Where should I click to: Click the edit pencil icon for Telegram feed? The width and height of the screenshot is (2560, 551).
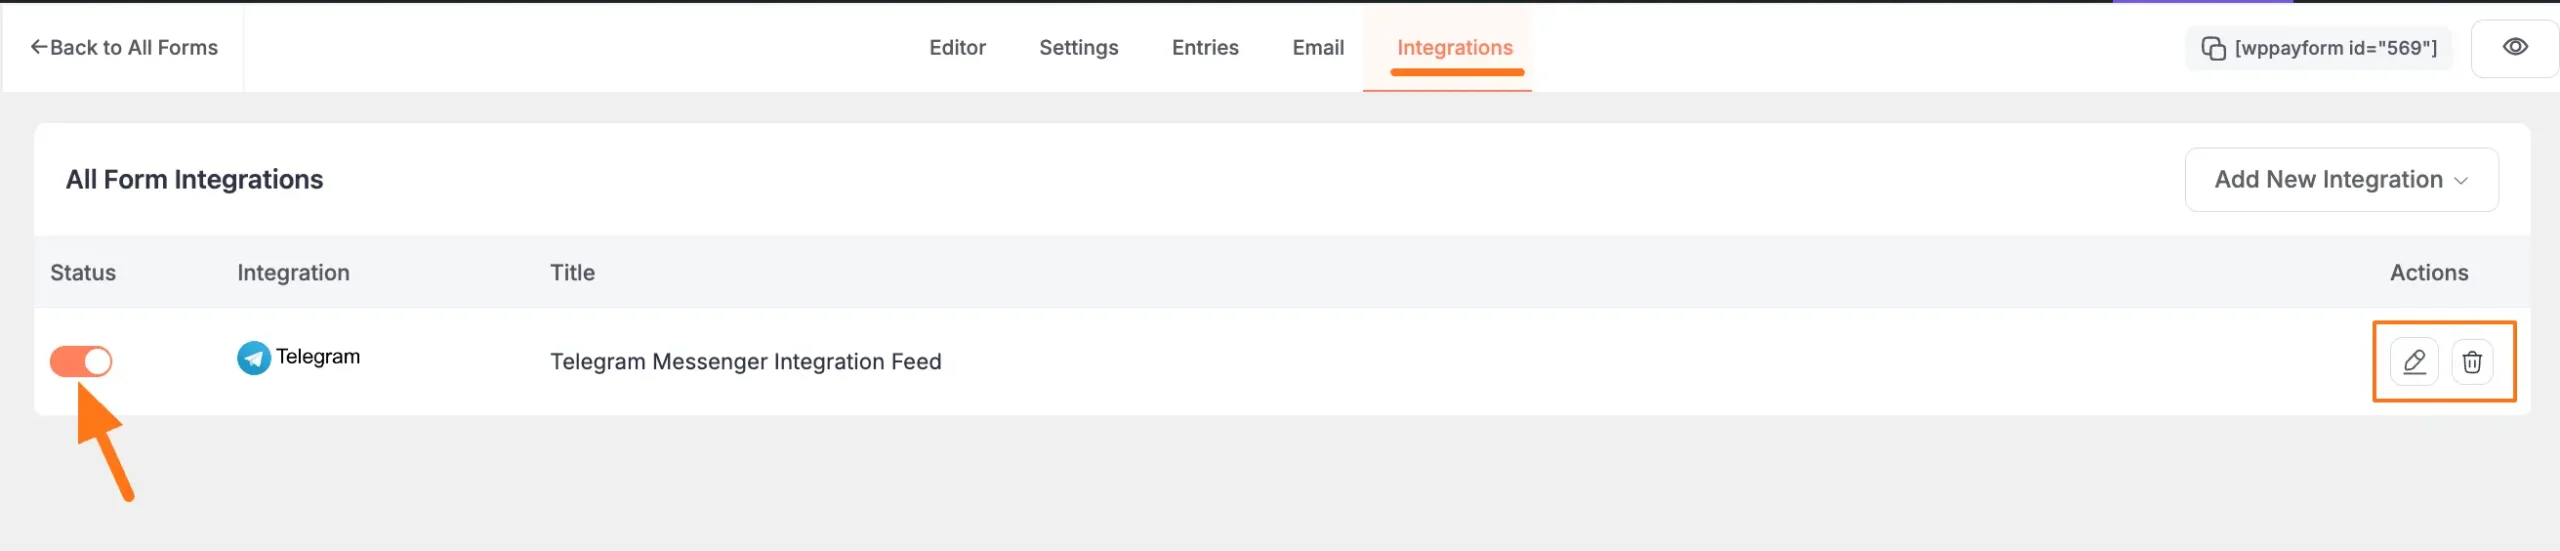coord(2413,361)
